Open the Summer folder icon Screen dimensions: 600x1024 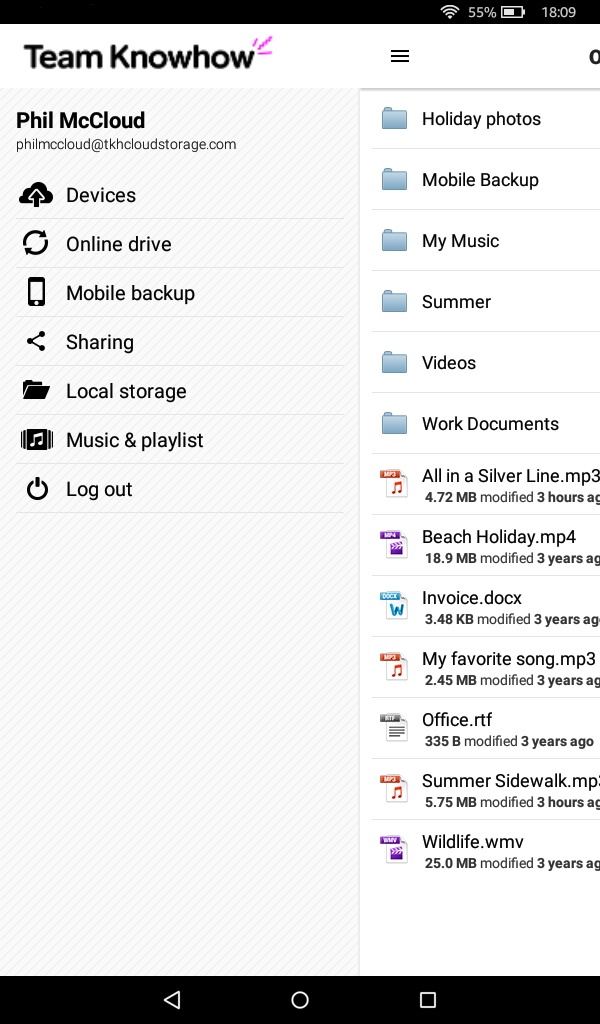394,302
